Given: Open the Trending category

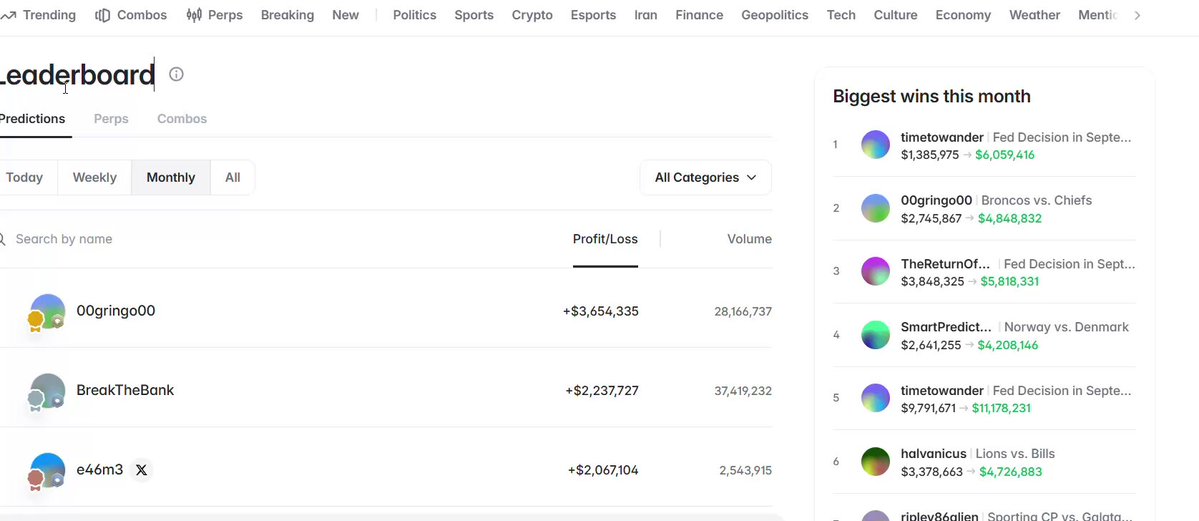Looking at the screenshot, I should click(38, 15).
